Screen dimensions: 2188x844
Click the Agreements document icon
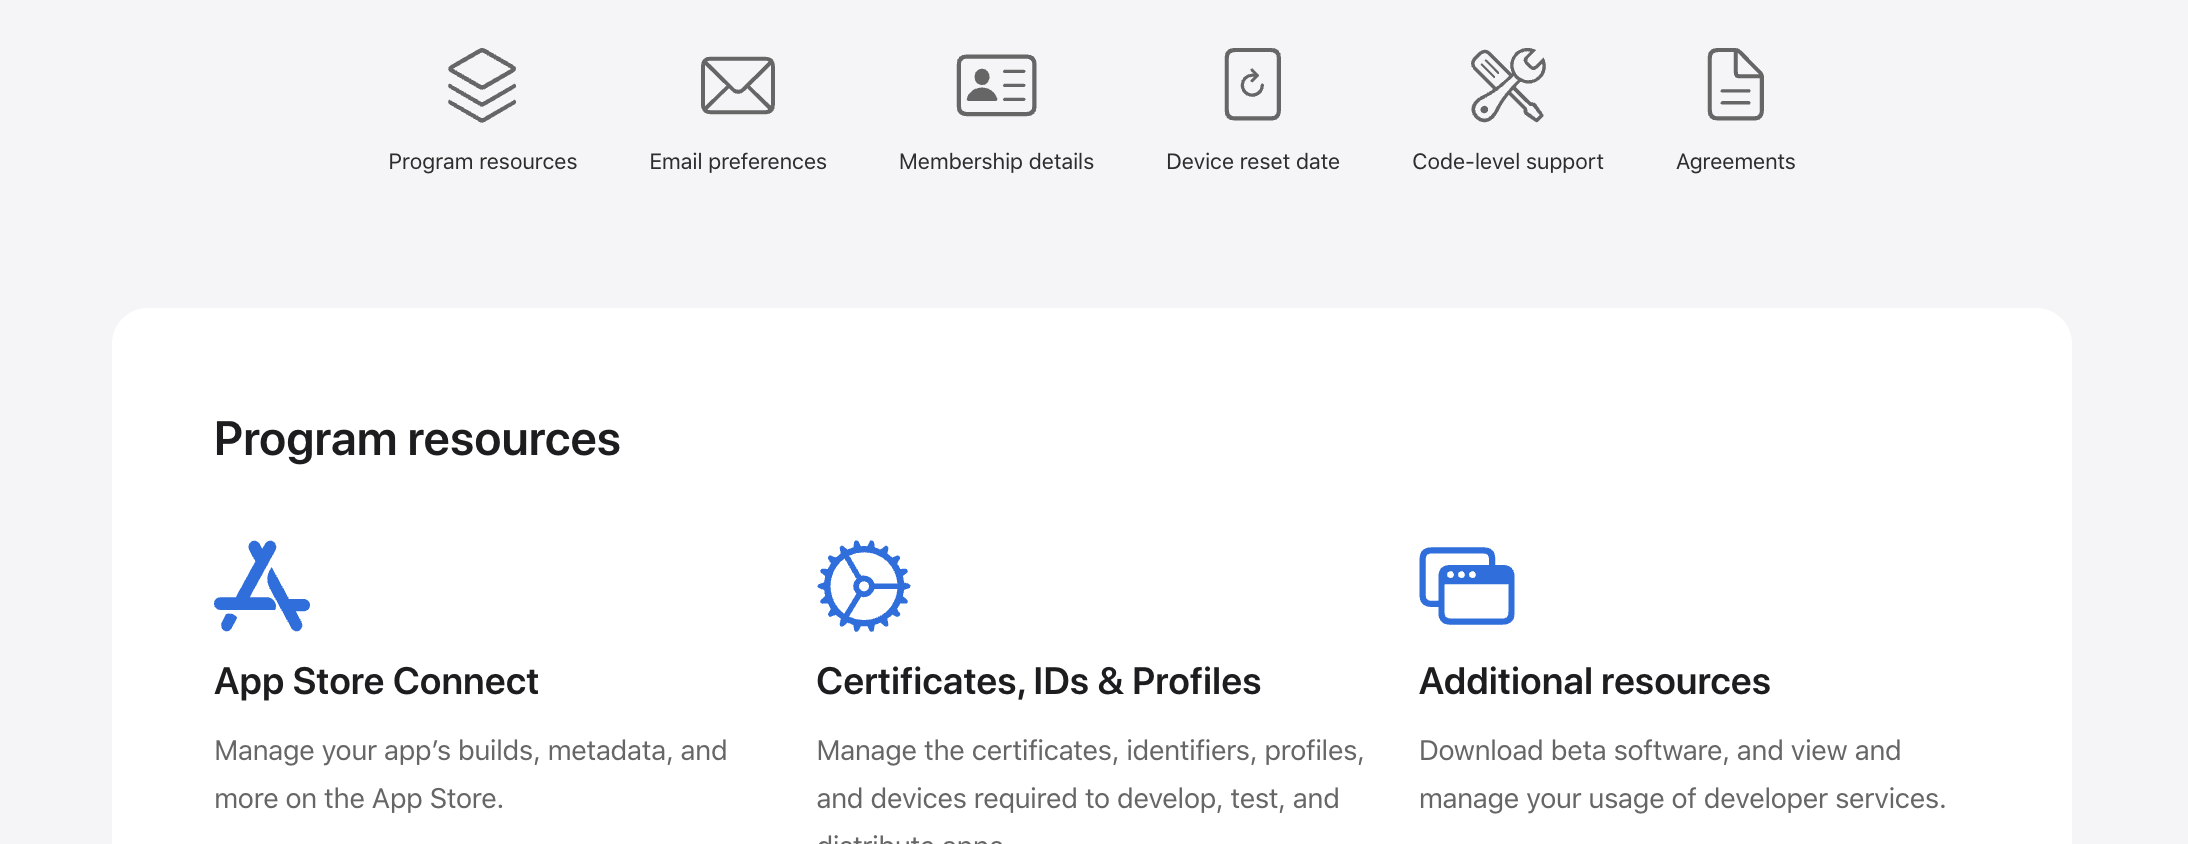tap(1736, 84)
